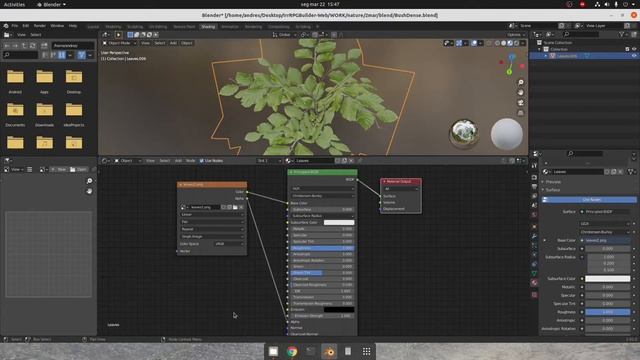Select wireframe viewport shading
This screenshot has width=640, height=360.
coord(497,43)
